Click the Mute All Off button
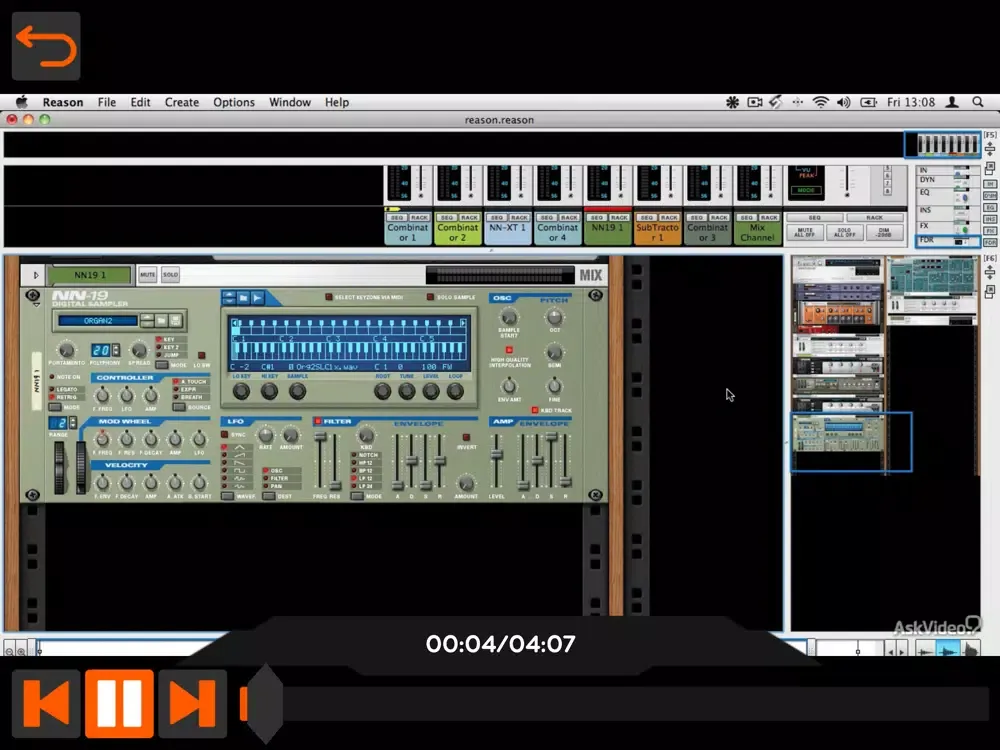The width and height of the screenshot is (1000, 750). (x=805, y=232)
